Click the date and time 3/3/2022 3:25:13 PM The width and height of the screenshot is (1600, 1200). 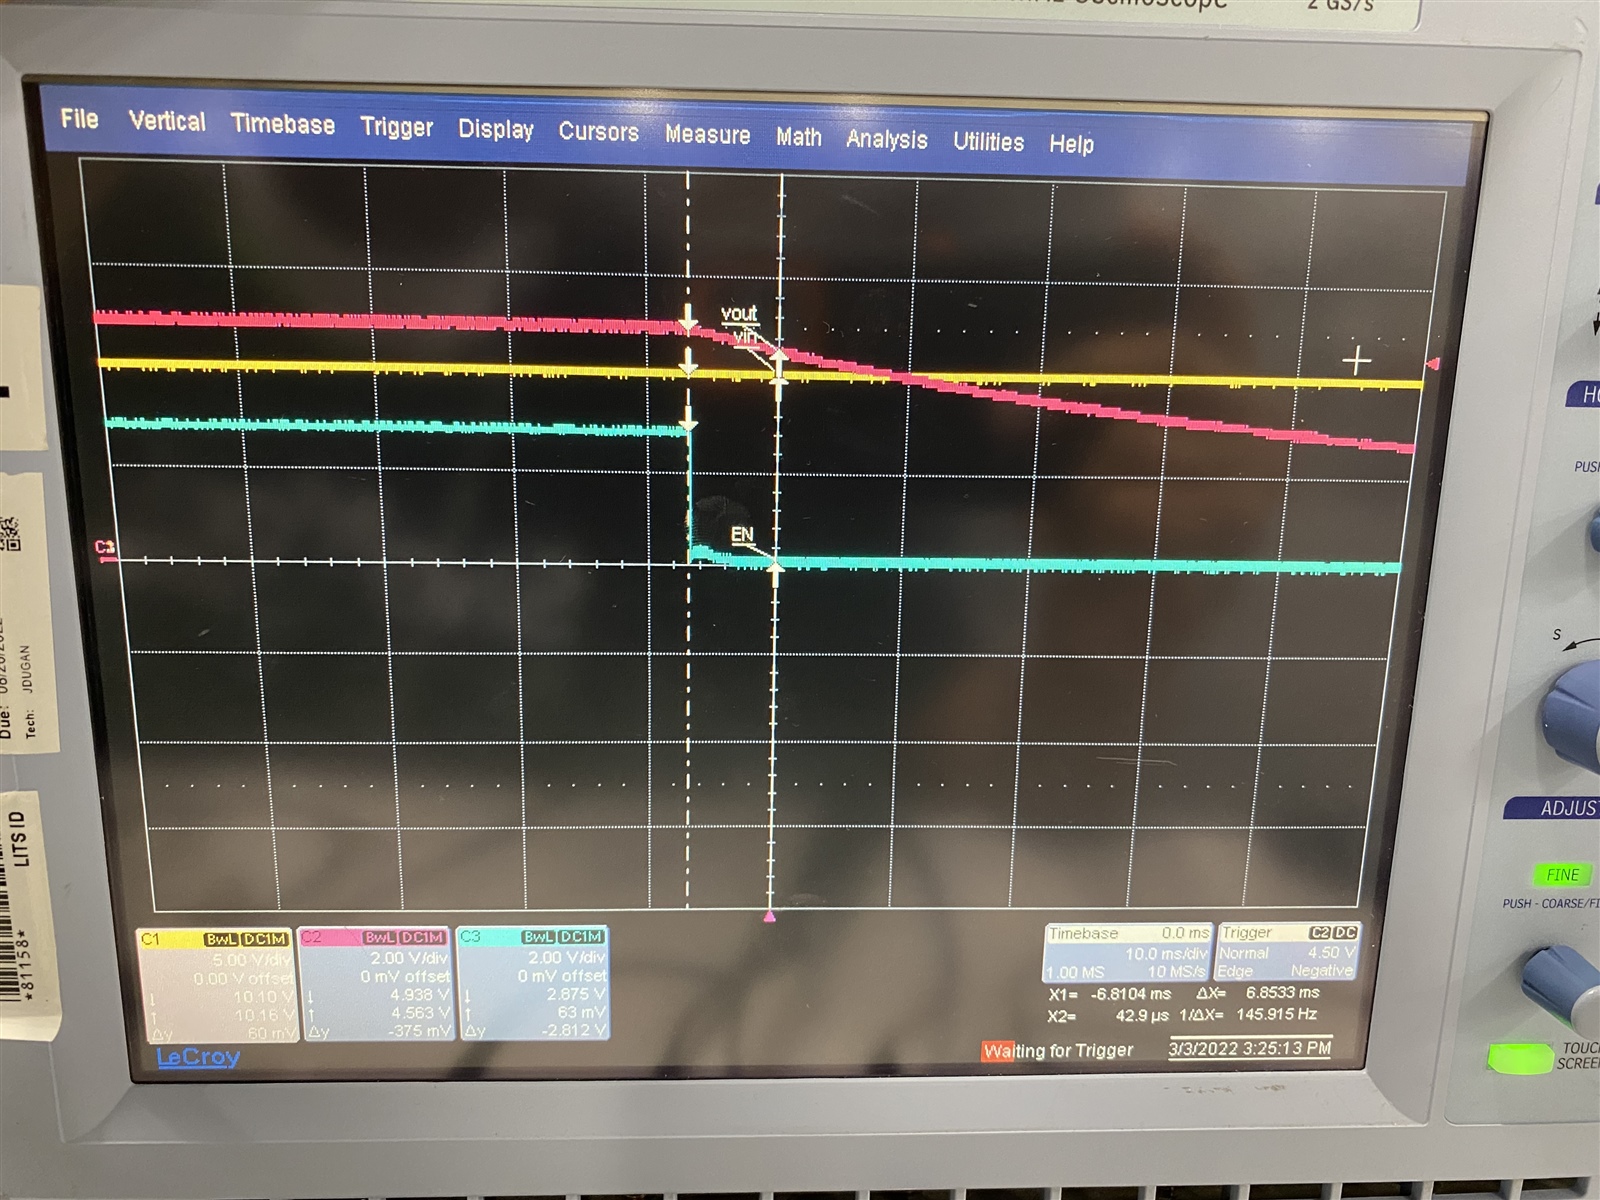[1249, 1048]
